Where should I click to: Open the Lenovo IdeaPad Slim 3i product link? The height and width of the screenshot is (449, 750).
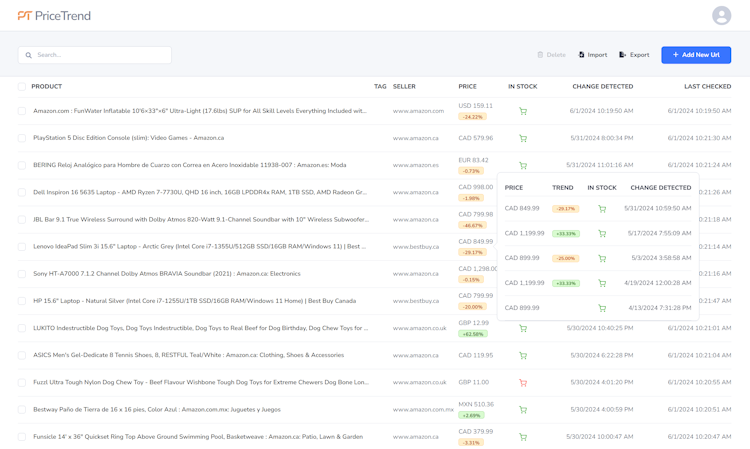coord(199,246)
